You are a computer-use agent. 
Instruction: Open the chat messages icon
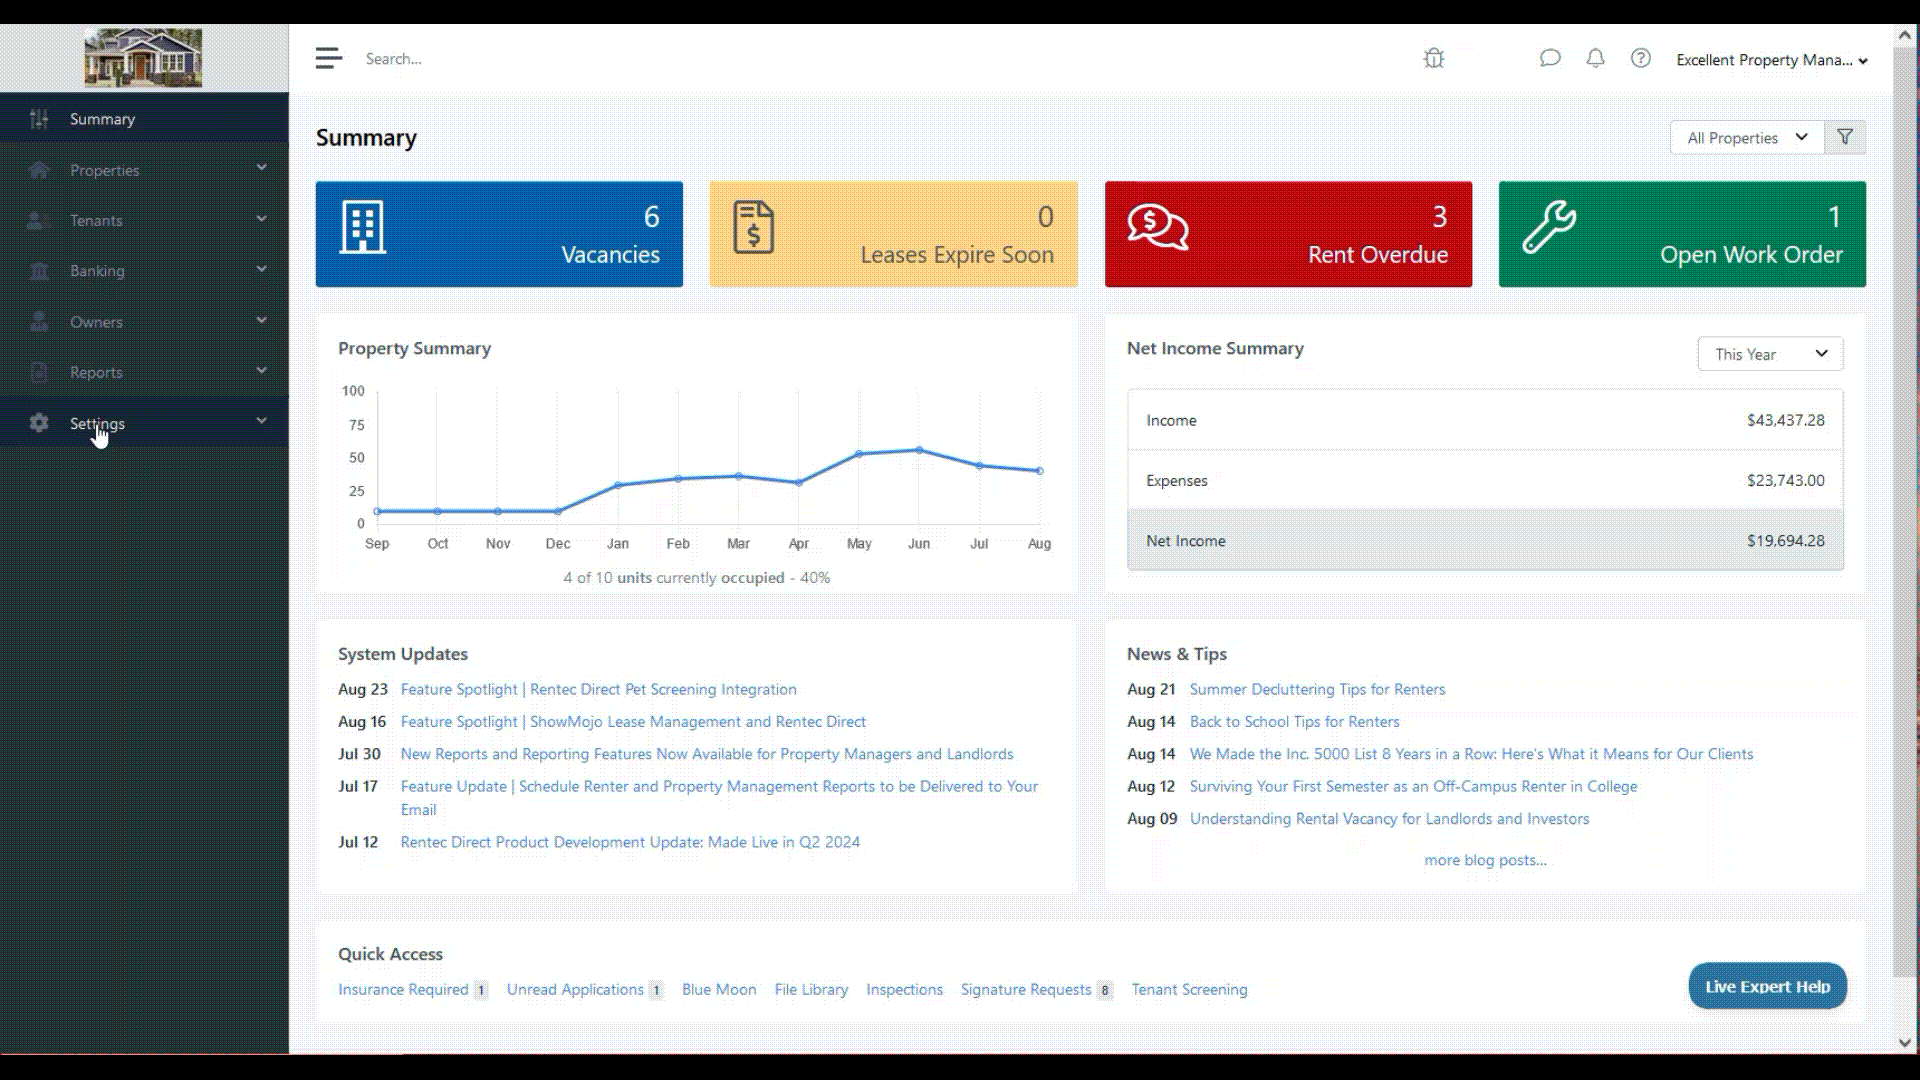[1549, 58]
